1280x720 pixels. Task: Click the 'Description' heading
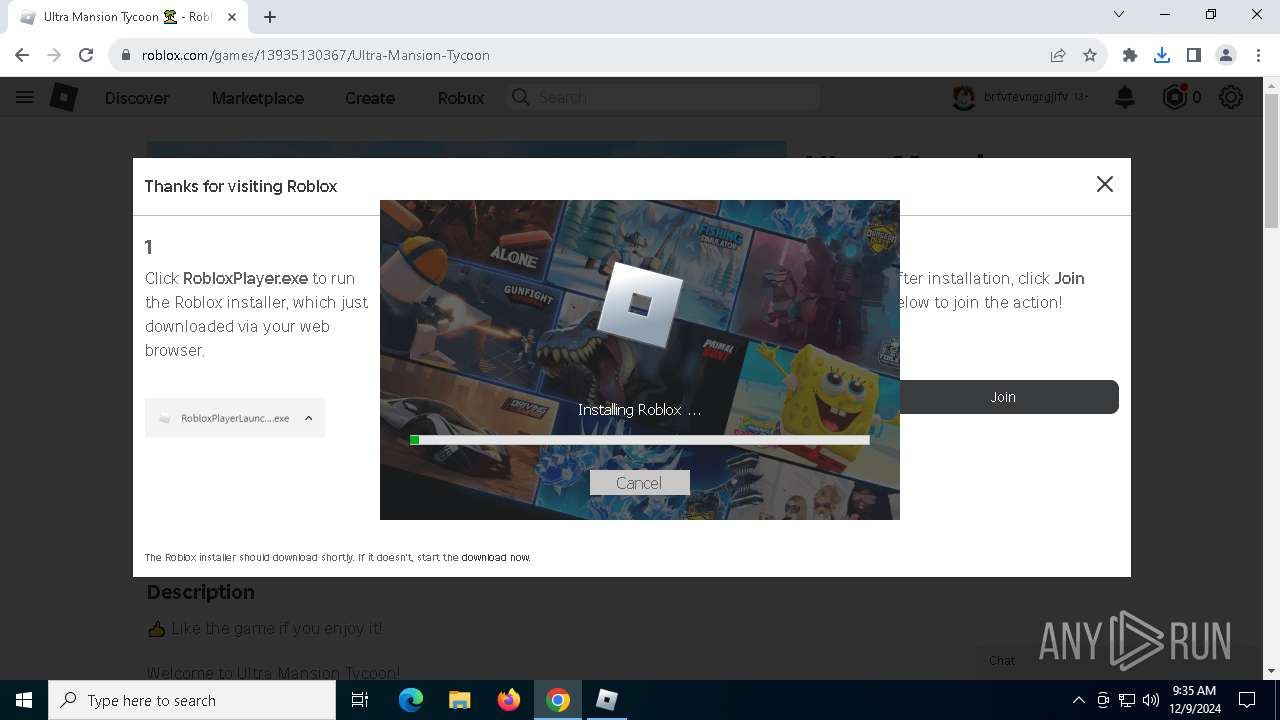pos(200,592)
